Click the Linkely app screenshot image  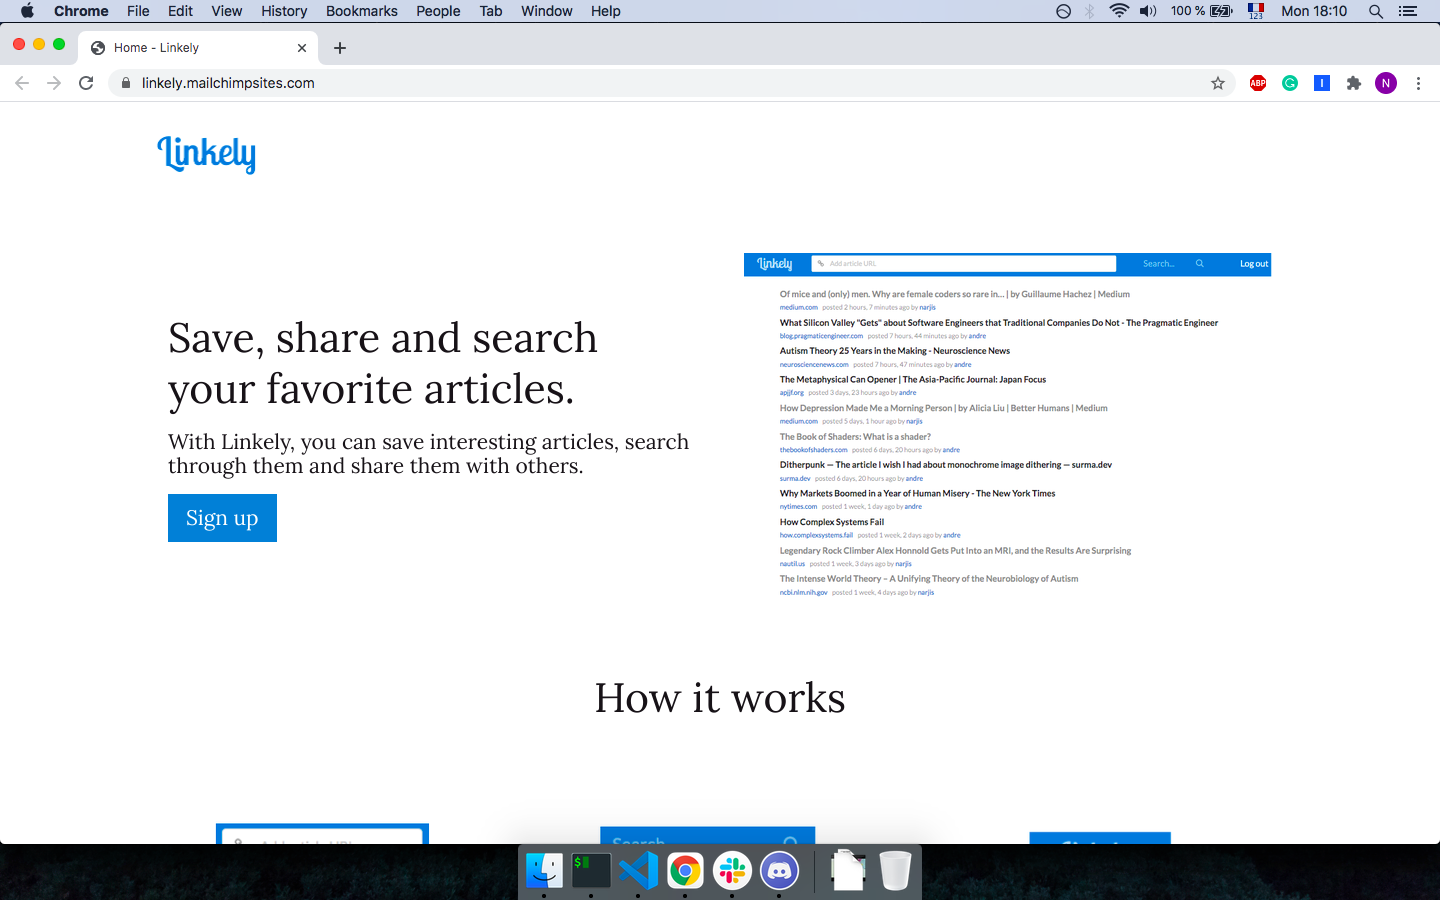[x=1007, y=427]
